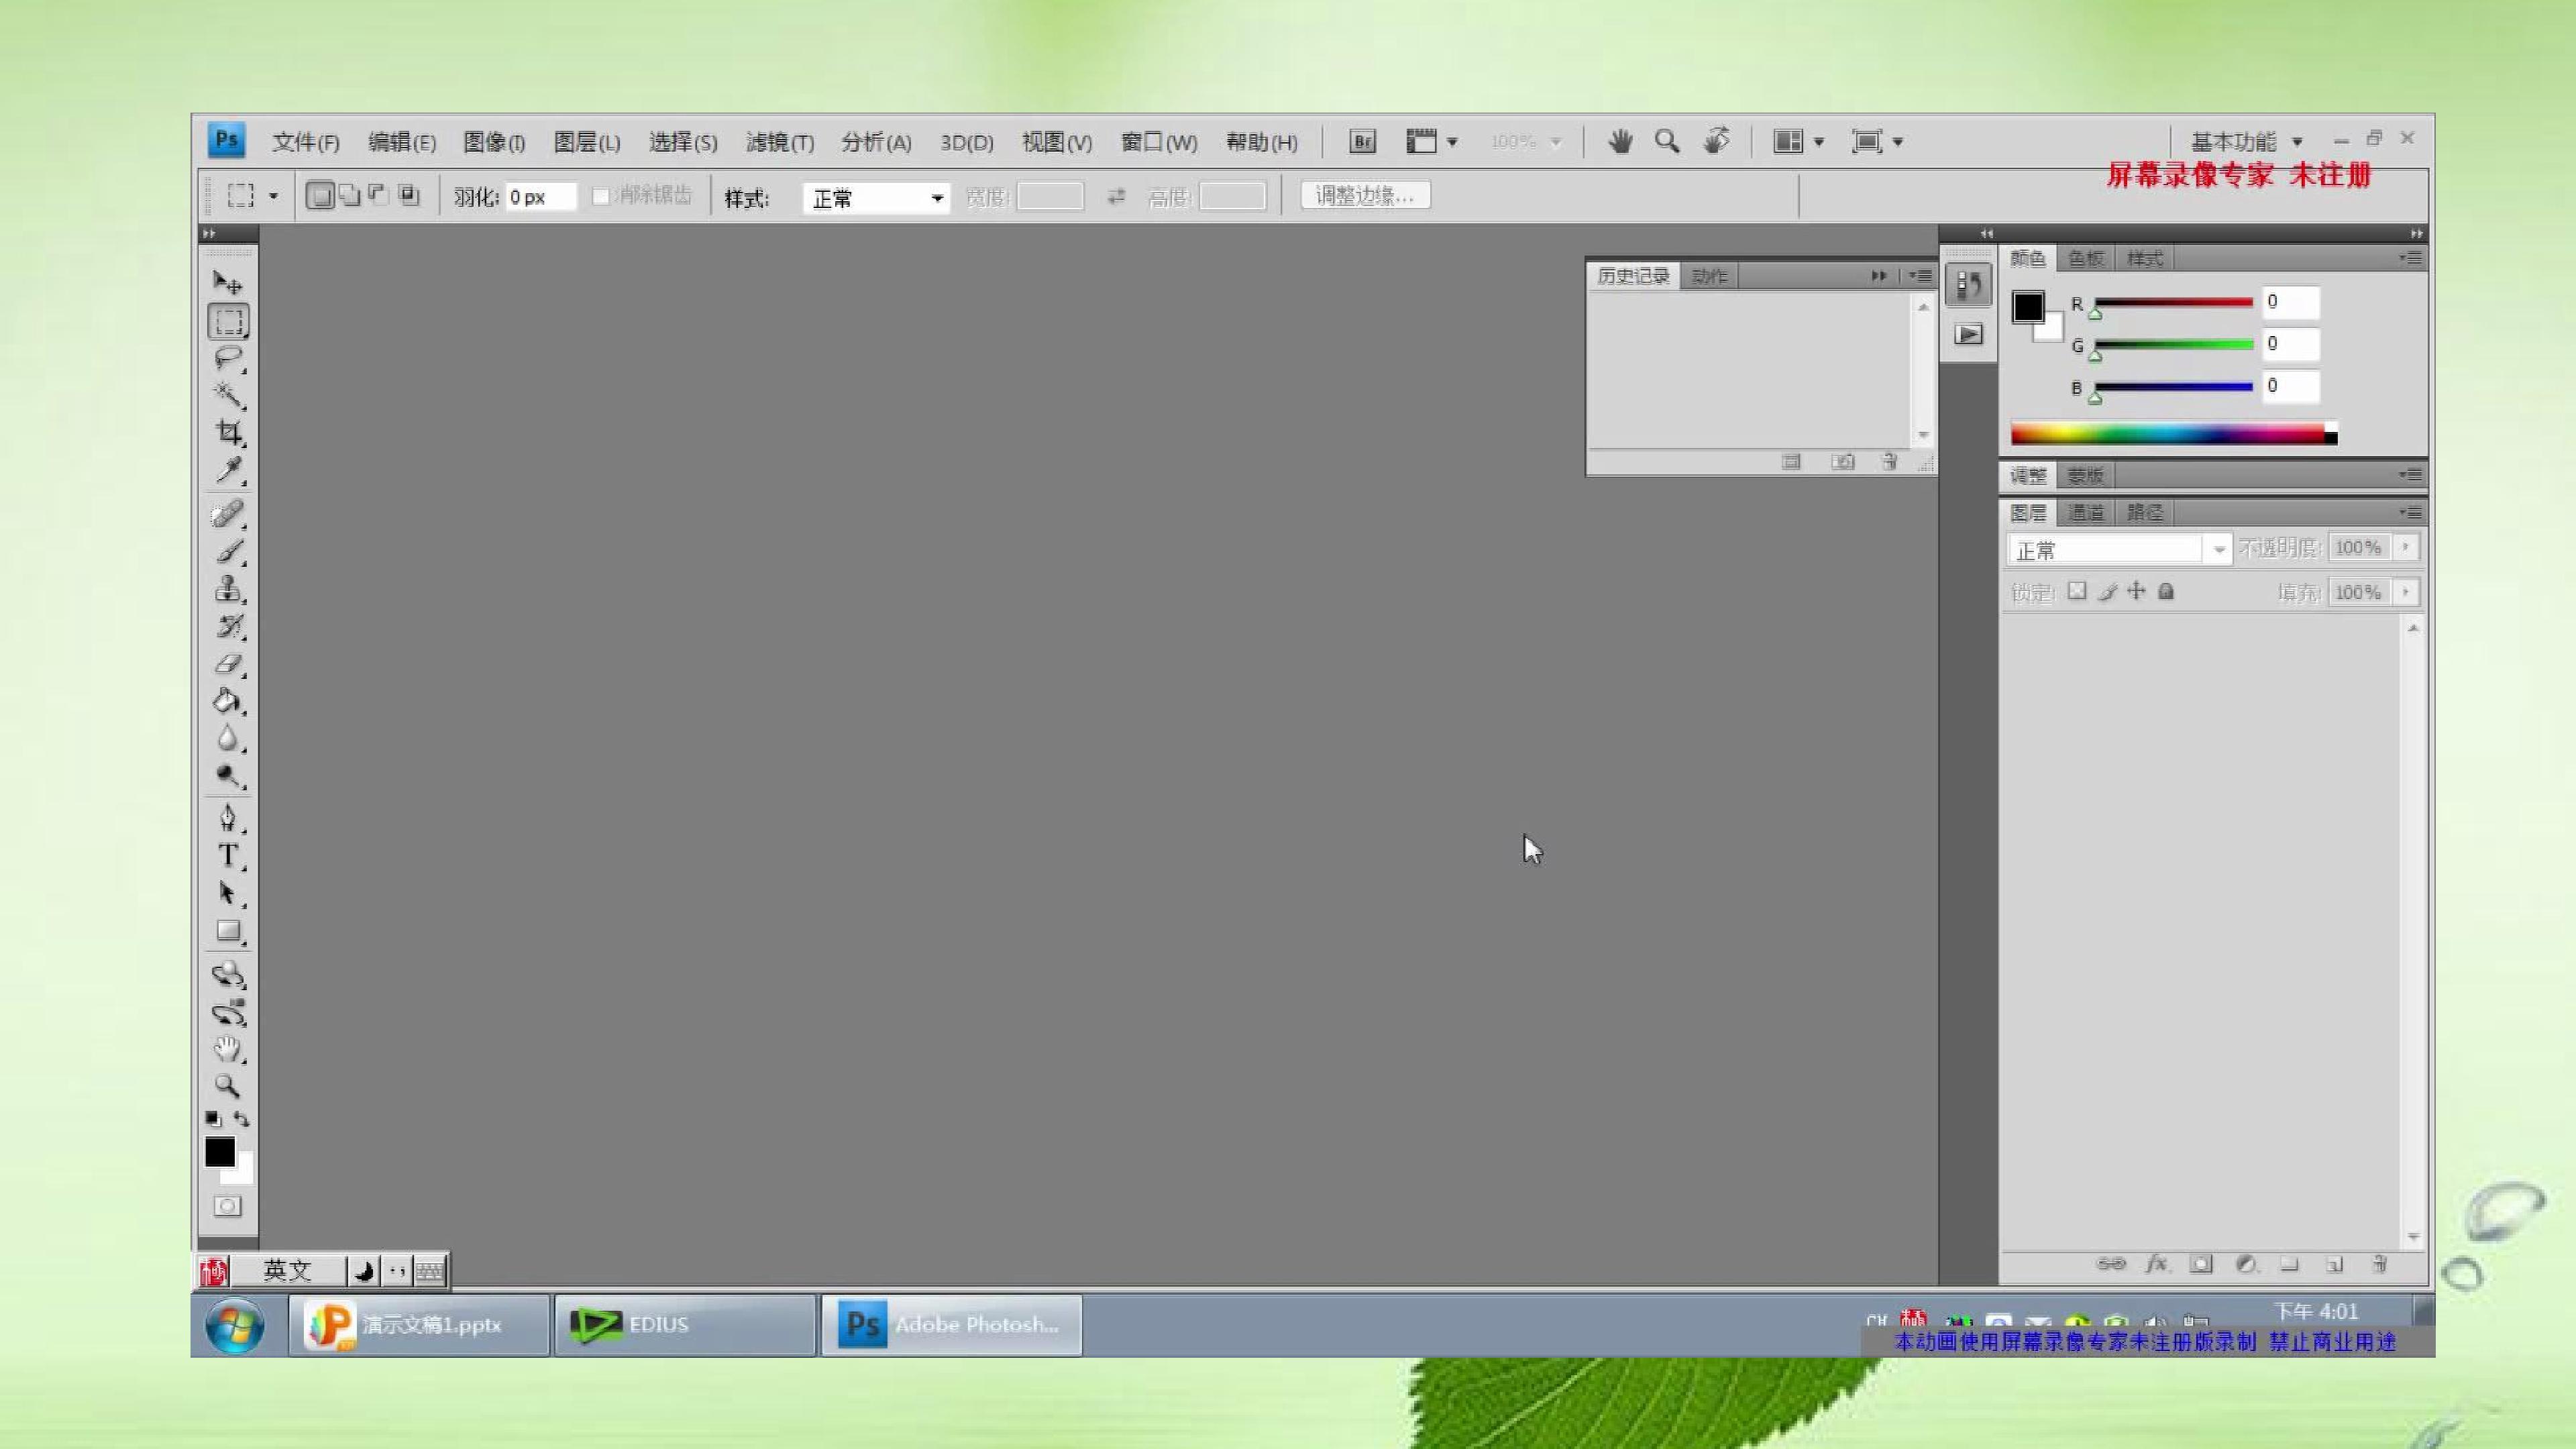Click the 调整边缘 button
The width and height of the screenshot is (2576, 1449).
tap(1365, 196)
